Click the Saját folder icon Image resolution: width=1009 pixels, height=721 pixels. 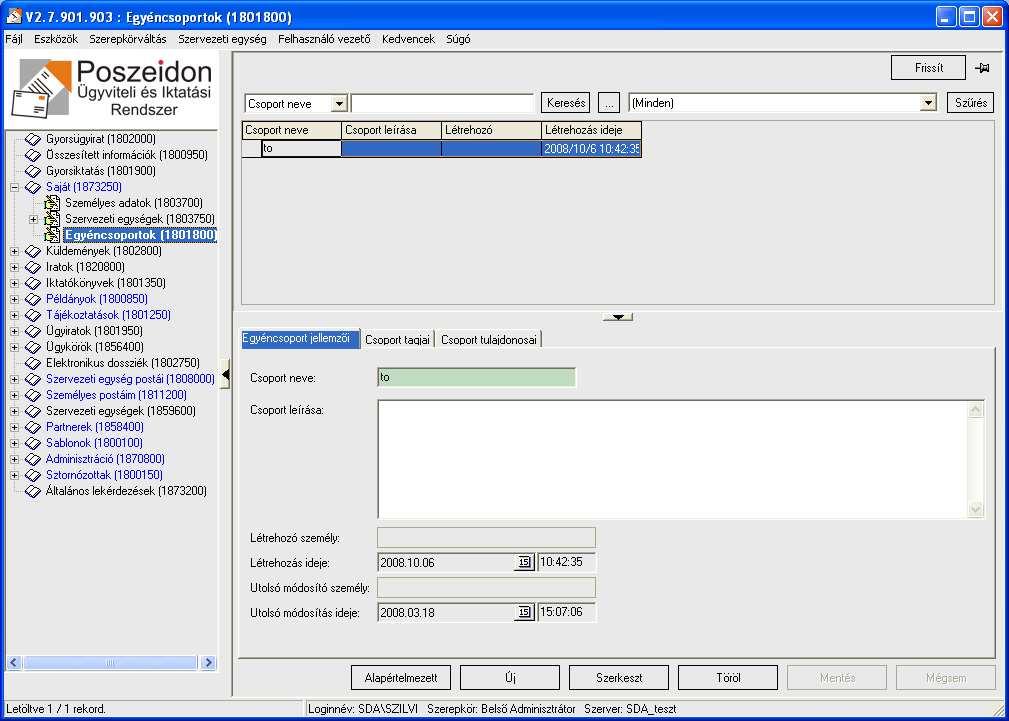pos(33,187)
